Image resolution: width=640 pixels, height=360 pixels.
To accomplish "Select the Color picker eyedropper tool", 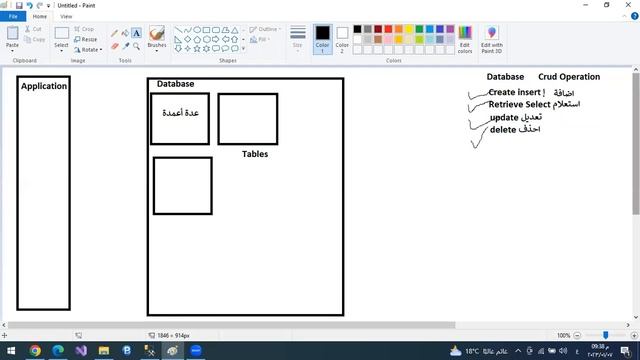I will pyautogui.click(x=126, y=46).
